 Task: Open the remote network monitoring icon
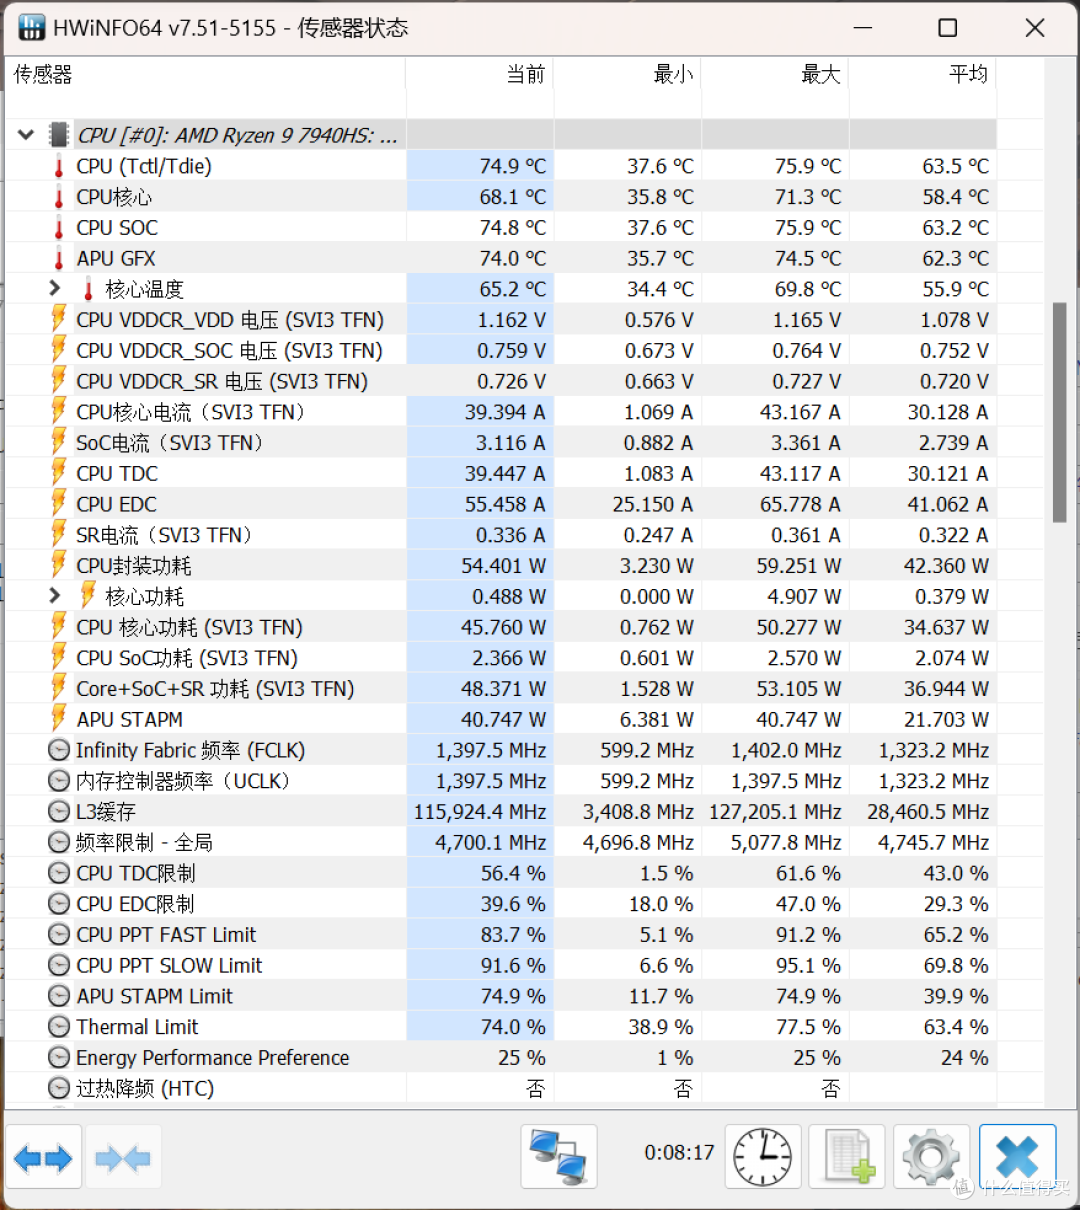click(x=559, y=1157)
